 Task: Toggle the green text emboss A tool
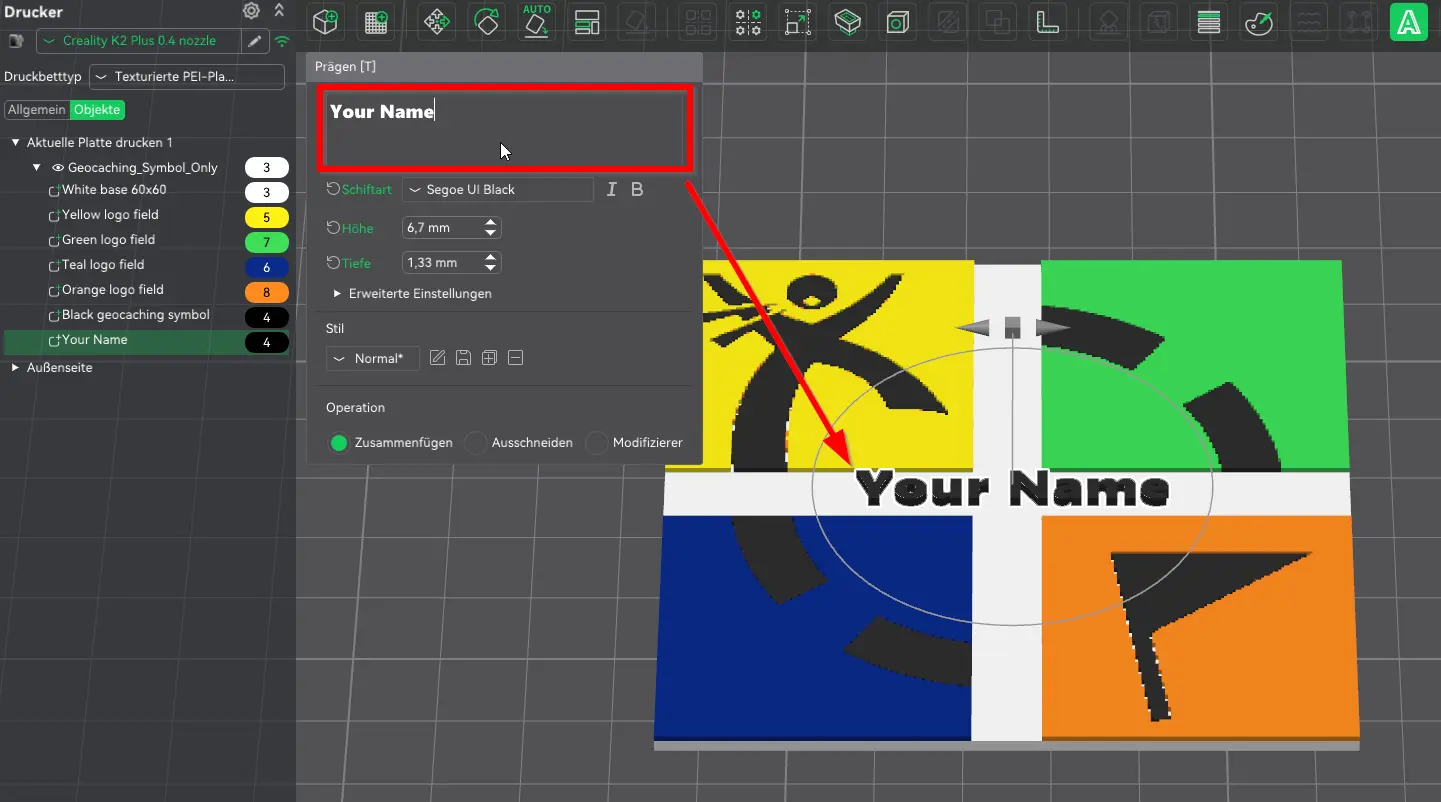tap(1409, 22)
